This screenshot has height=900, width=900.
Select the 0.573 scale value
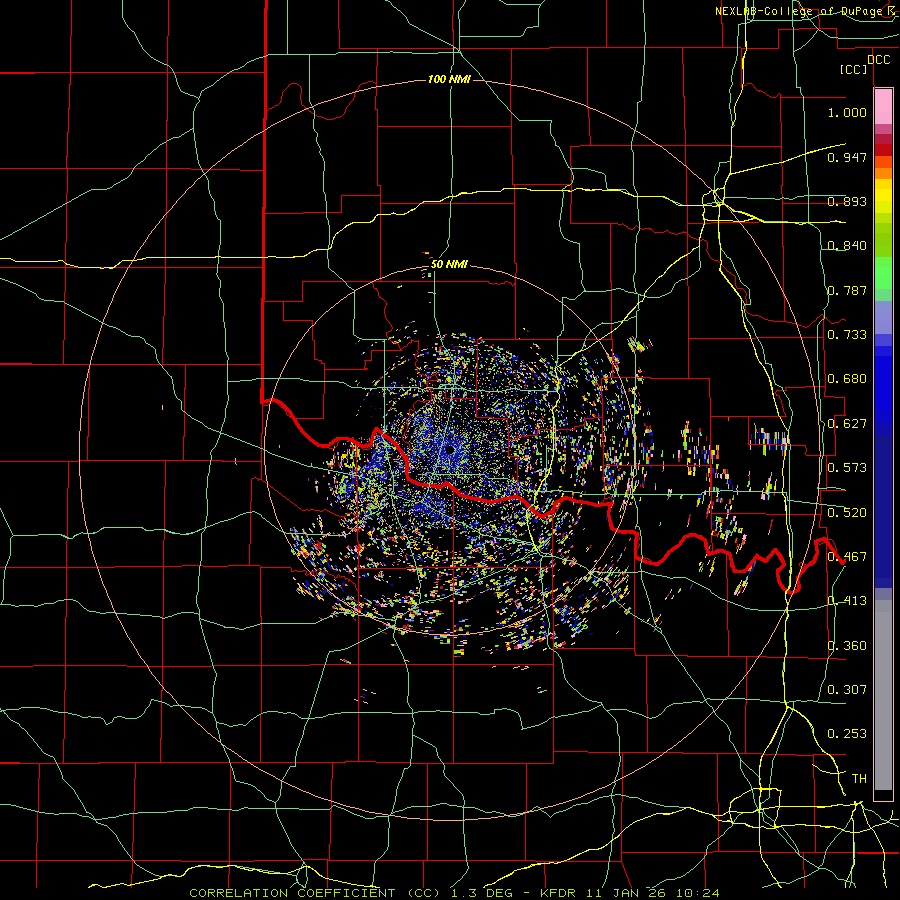pyautogui.click(x=847, y=468)
